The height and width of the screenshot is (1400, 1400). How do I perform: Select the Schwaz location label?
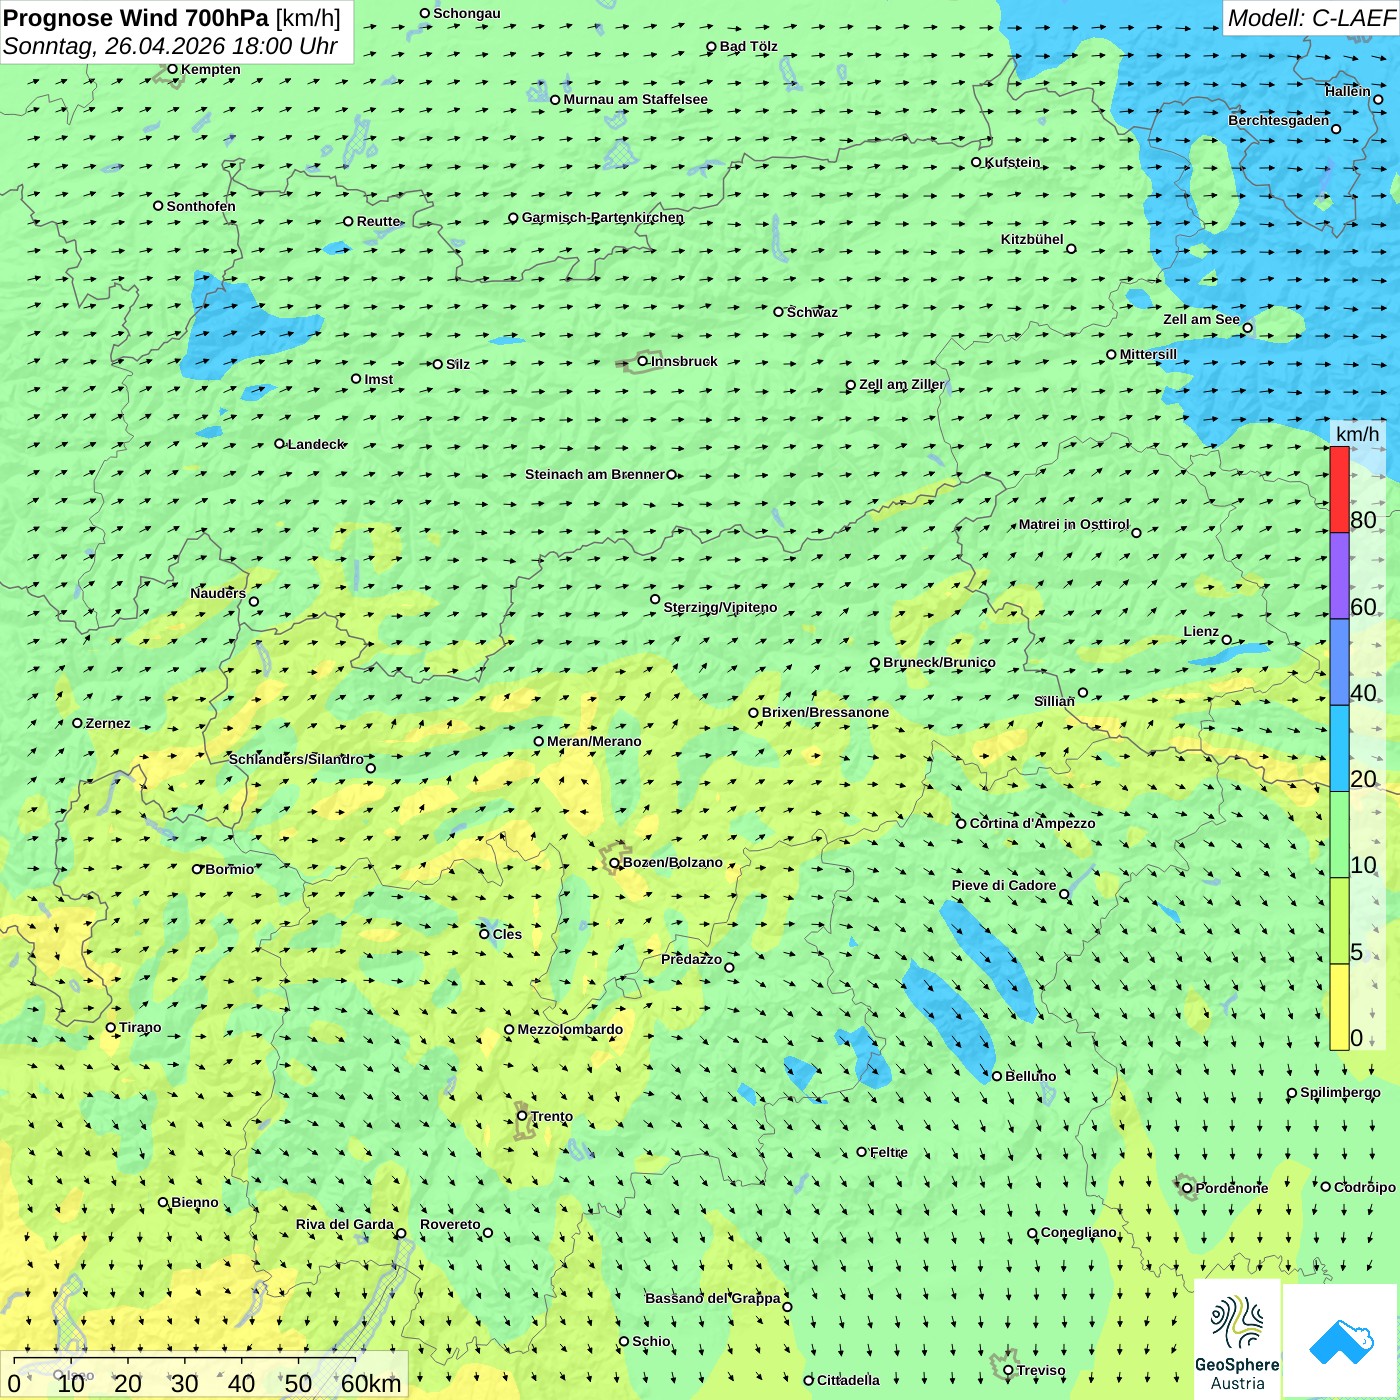[x=813, y=312]
